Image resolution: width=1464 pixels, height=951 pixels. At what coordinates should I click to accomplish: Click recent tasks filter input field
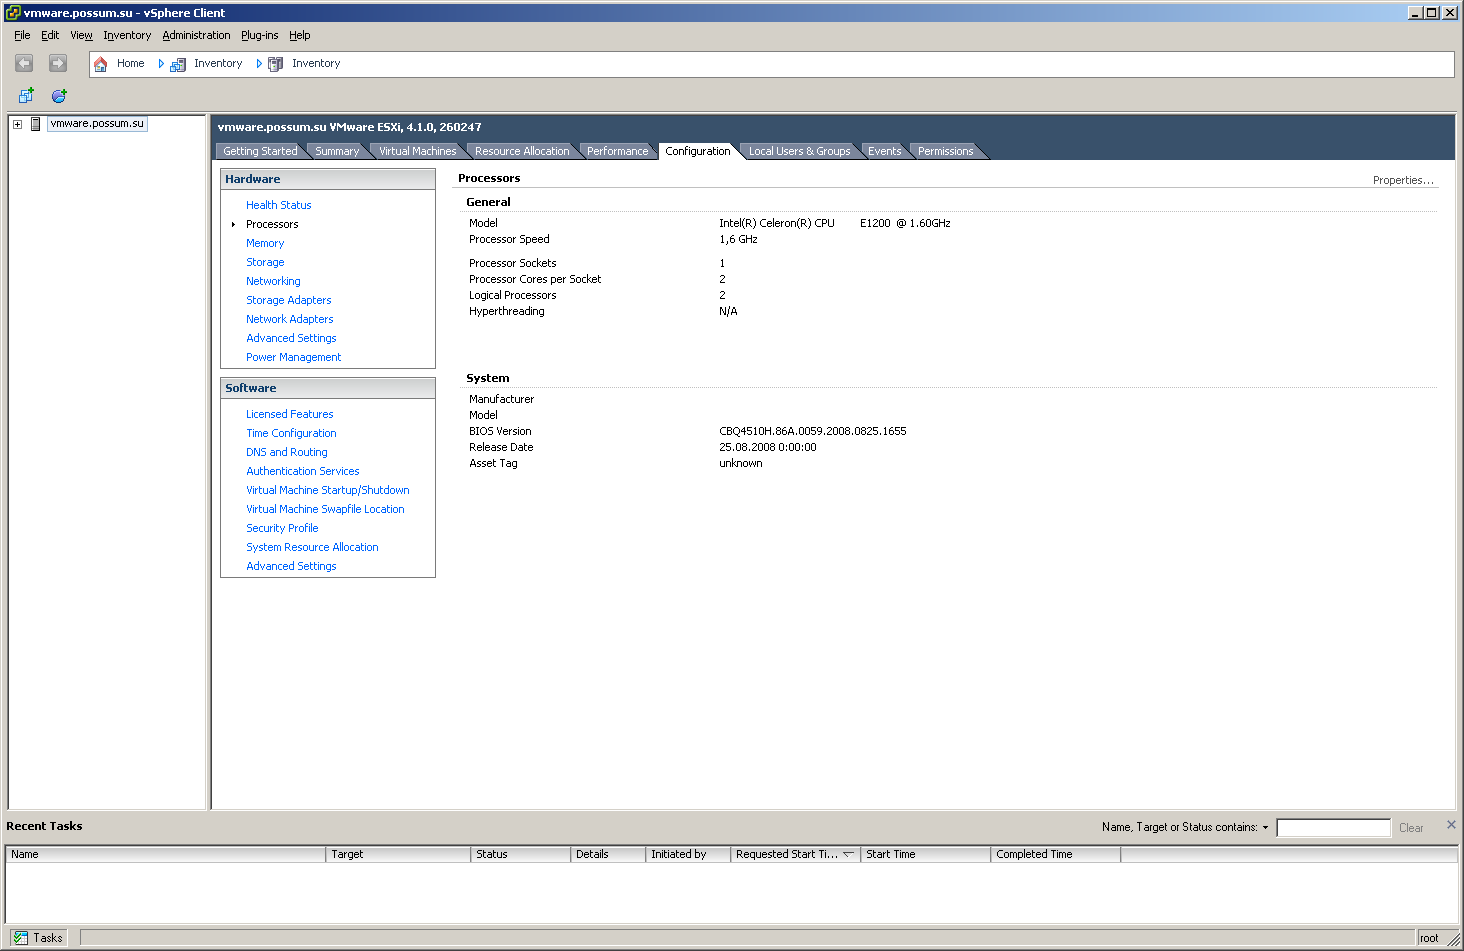point(1333,827)
